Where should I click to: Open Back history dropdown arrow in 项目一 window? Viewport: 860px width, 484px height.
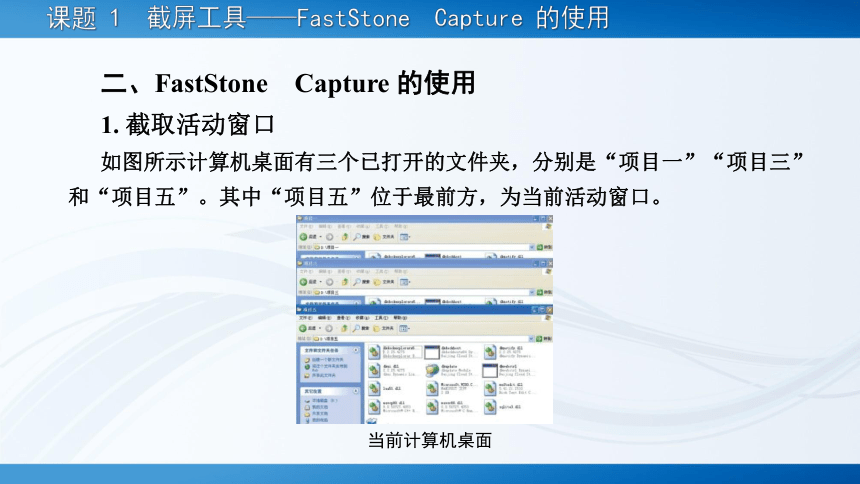point(321,237)
